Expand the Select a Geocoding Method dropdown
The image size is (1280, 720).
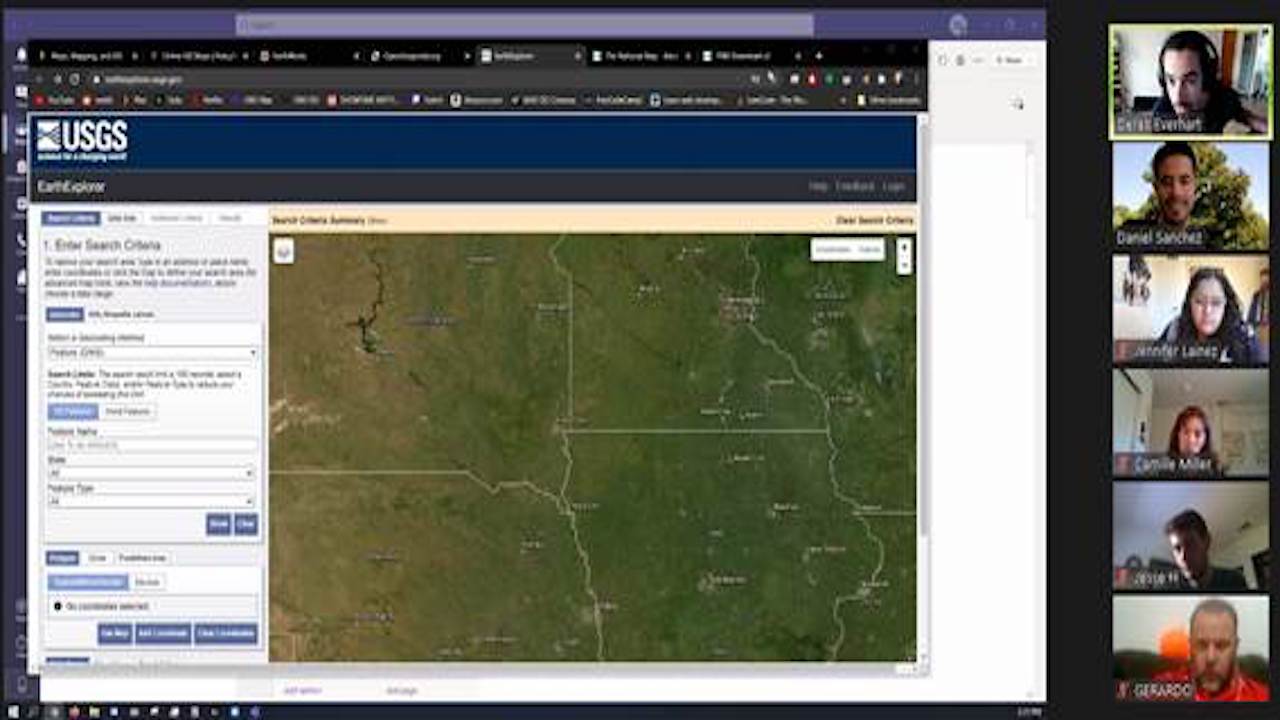152,353
